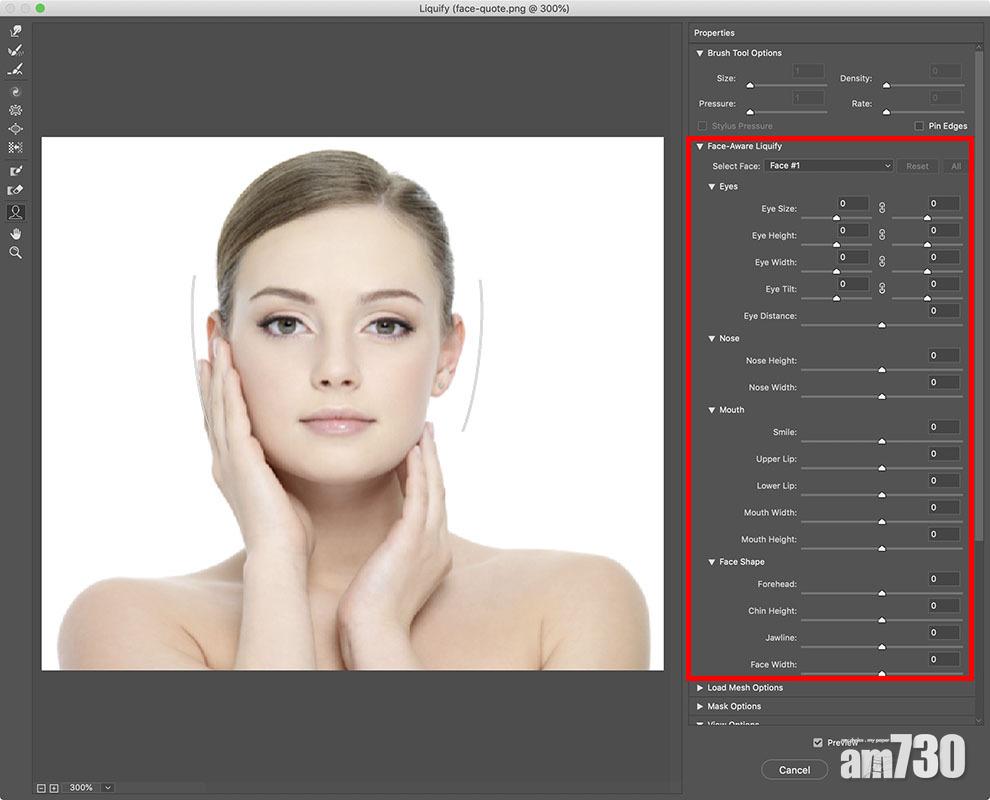Viewport: 990px width, 800px height.
Task: Select the Pucker tool
Action: pos(15,110)
